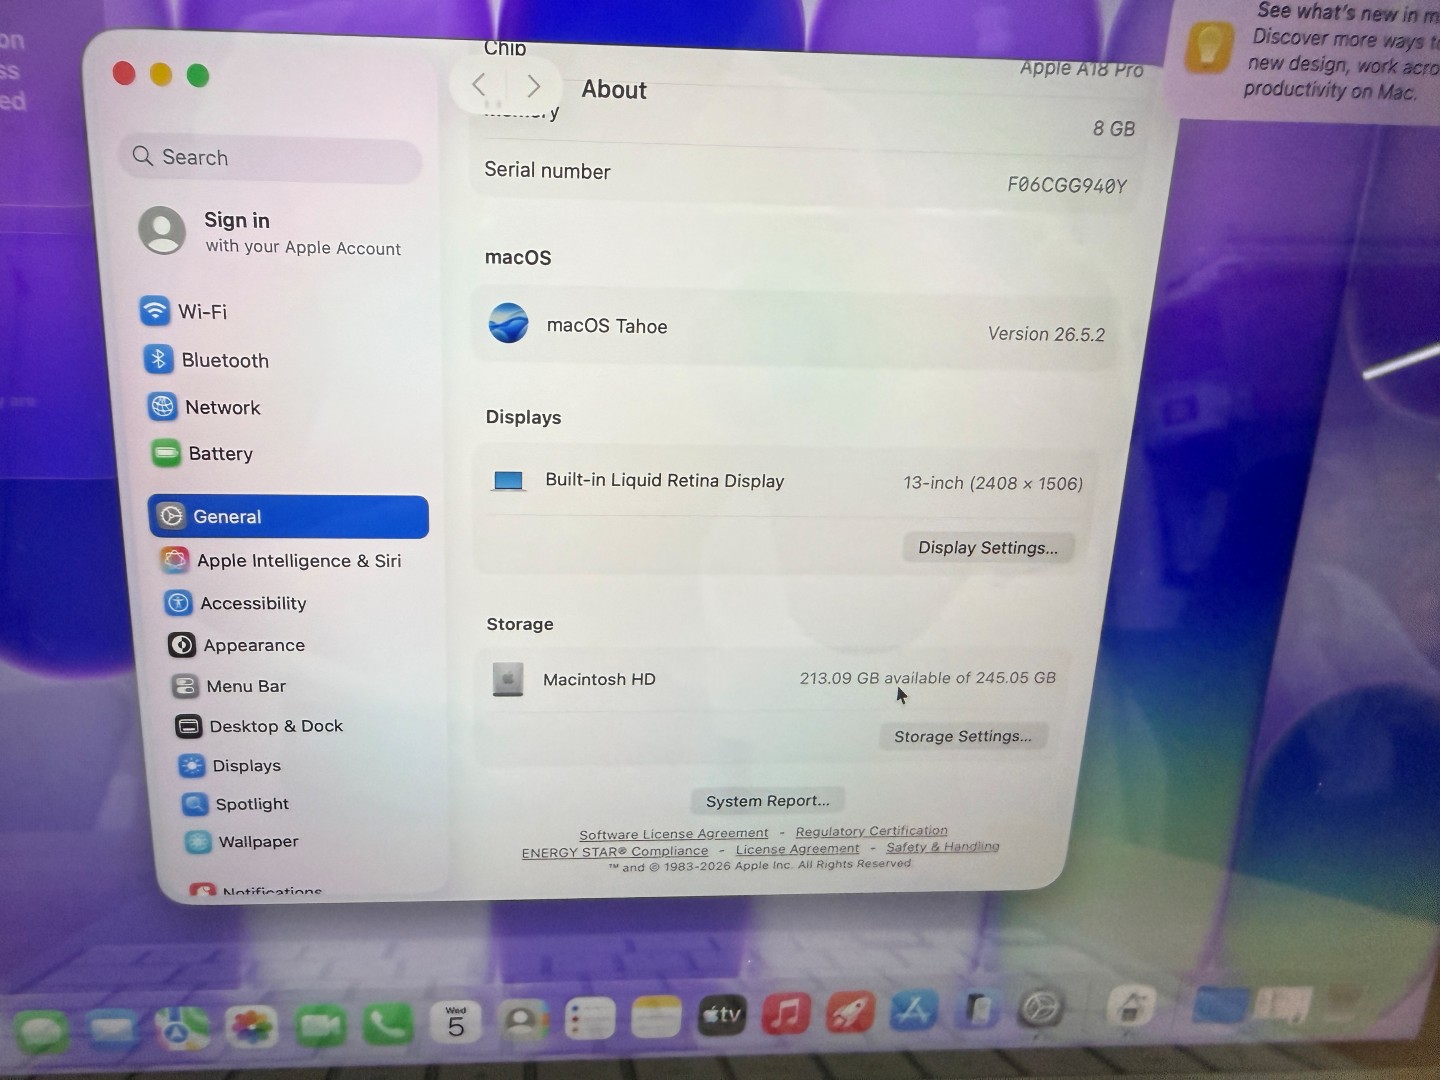Viewport: 1440px width, 1080px height.
Task: Open Music from the Dock
Action: [x=786, y=1015]
